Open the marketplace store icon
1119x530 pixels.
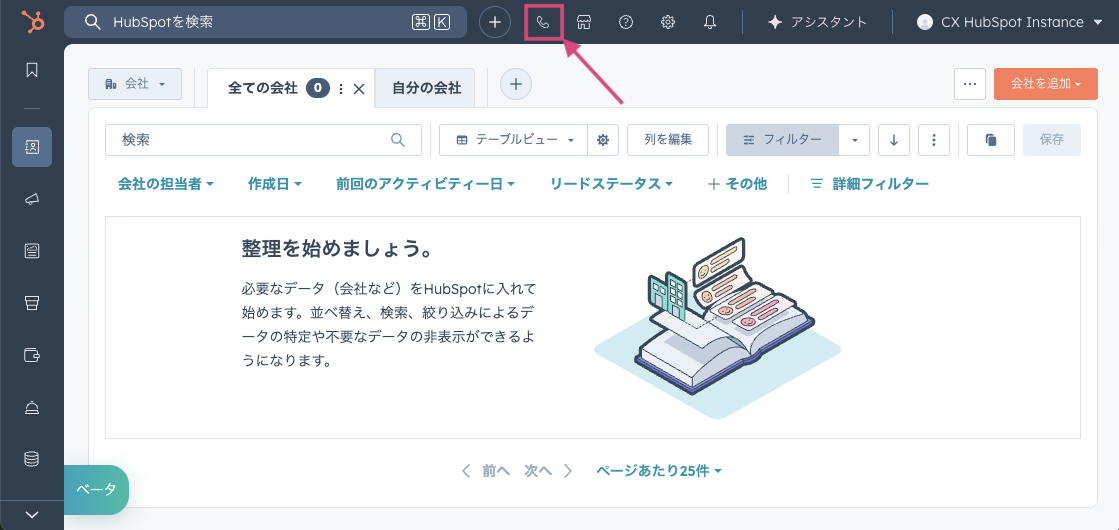585,22
